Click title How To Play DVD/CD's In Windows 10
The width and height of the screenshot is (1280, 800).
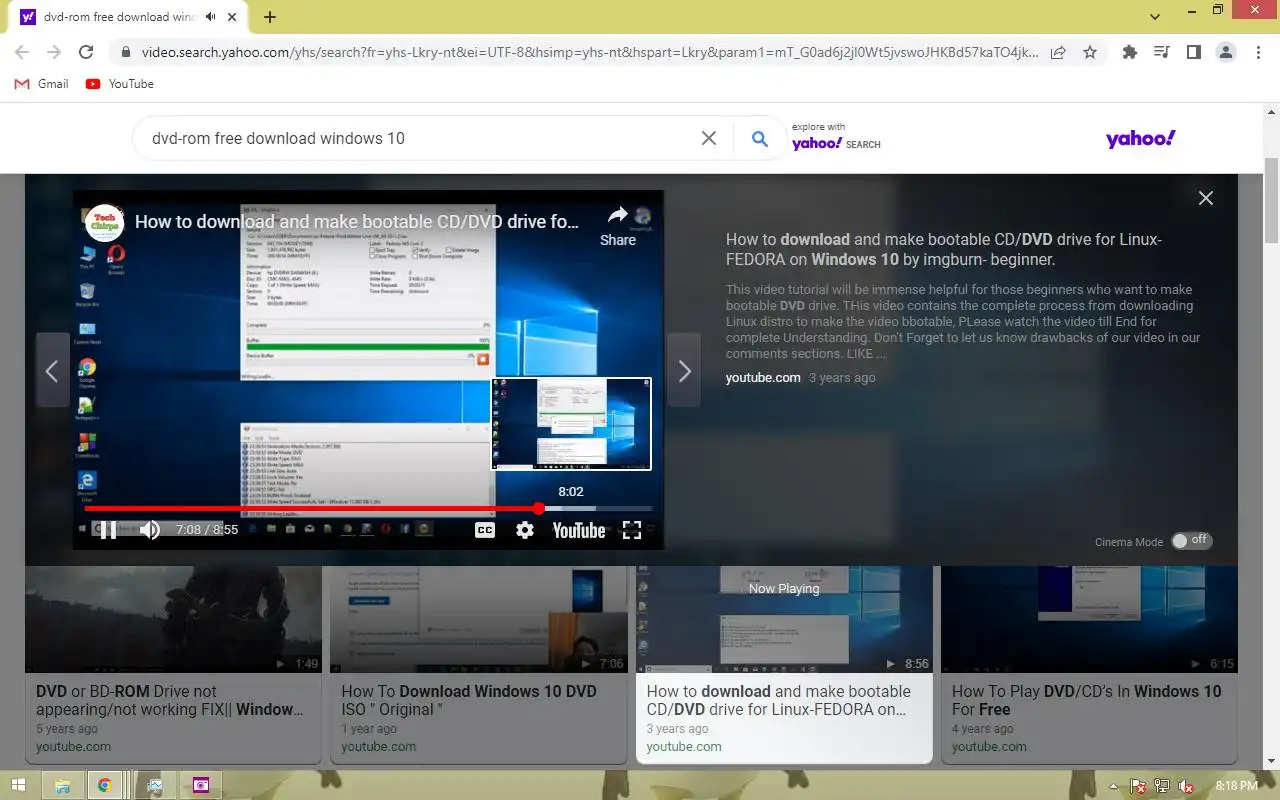[x=1086, y=700]
